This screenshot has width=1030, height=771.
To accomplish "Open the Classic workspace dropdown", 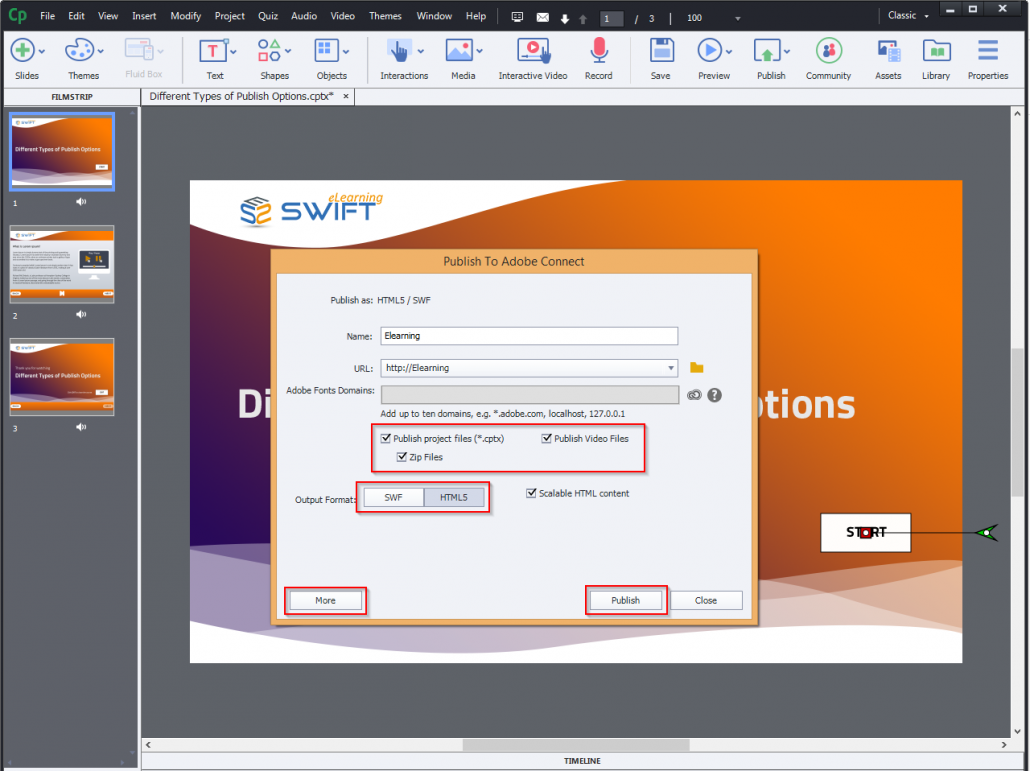I will (908, 16).
